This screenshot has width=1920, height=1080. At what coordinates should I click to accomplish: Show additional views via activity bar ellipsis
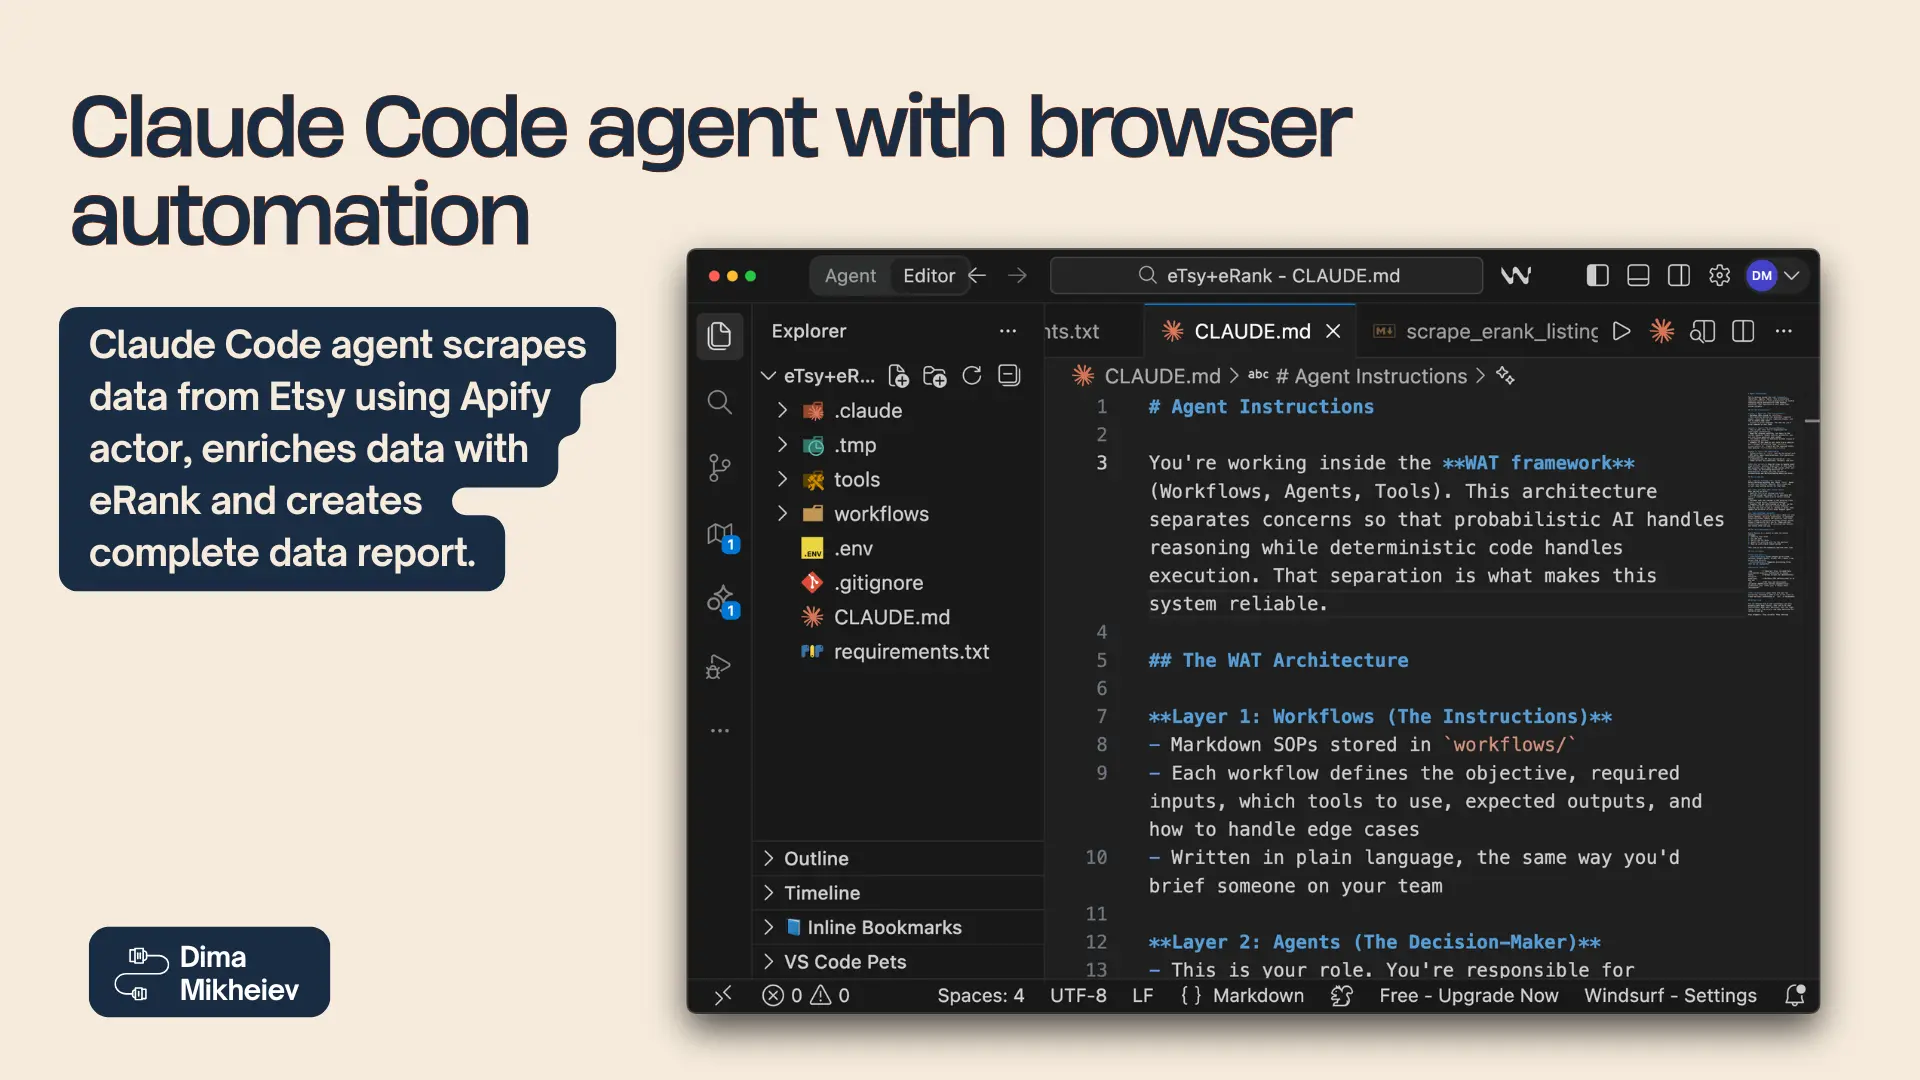coord(720,731)
